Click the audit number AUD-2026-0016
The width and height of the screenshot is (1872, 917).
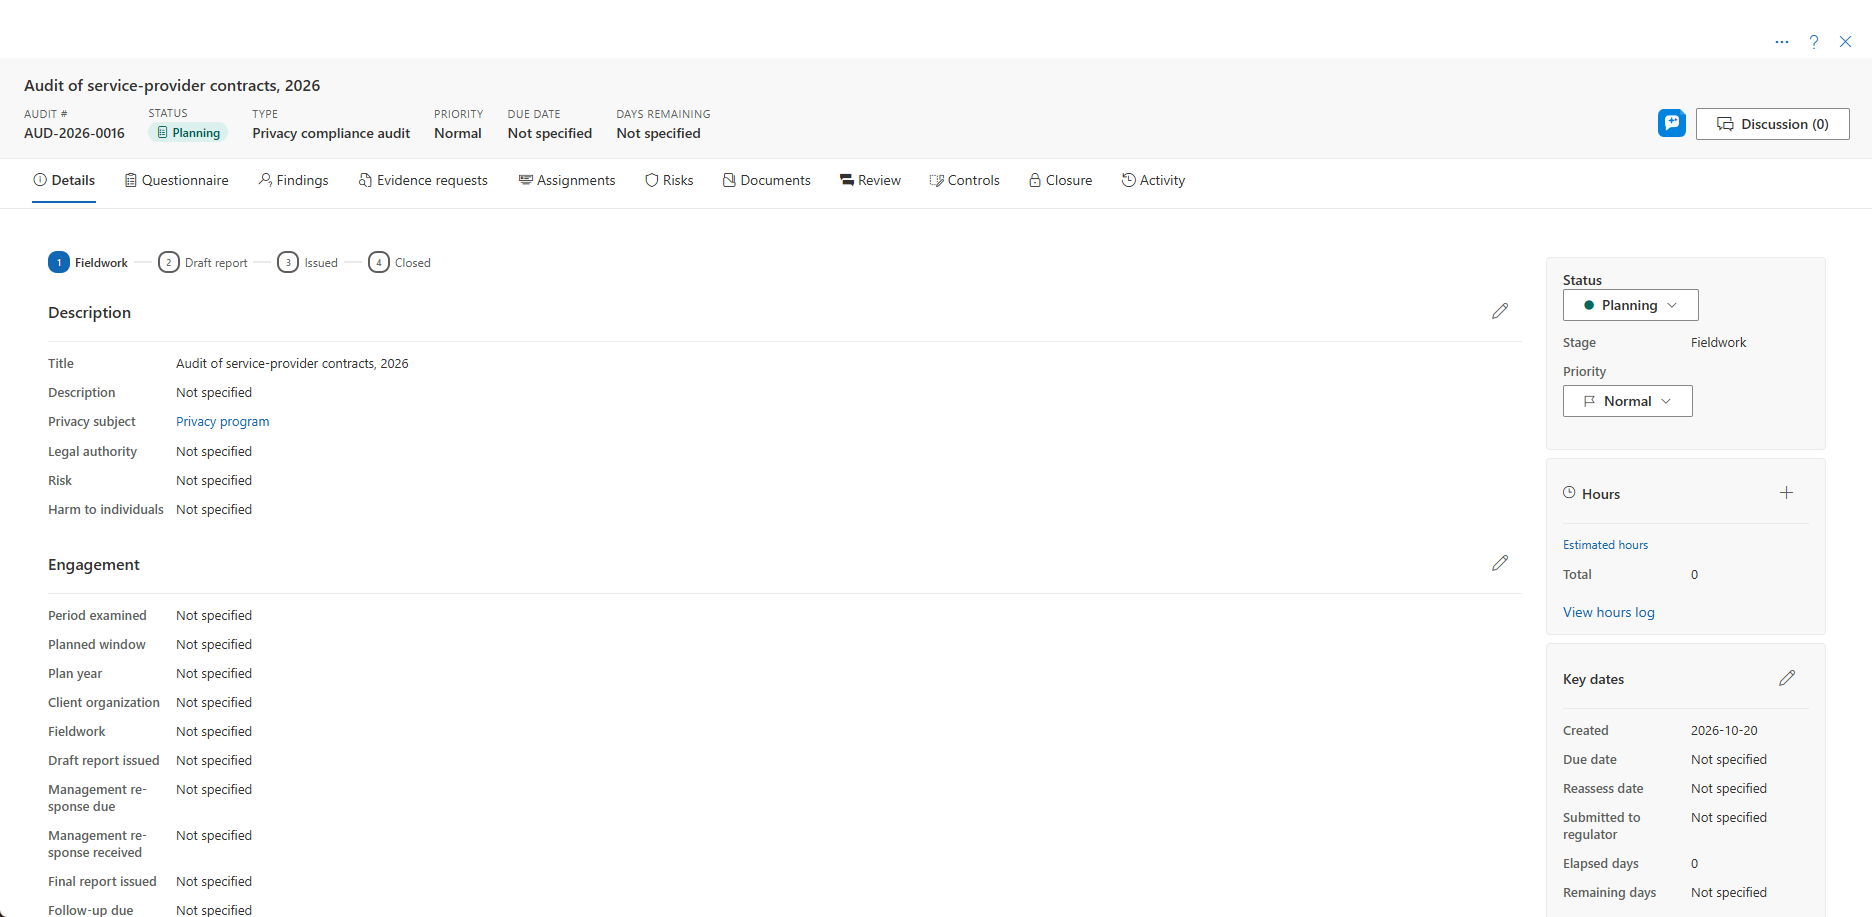[75, 133]
